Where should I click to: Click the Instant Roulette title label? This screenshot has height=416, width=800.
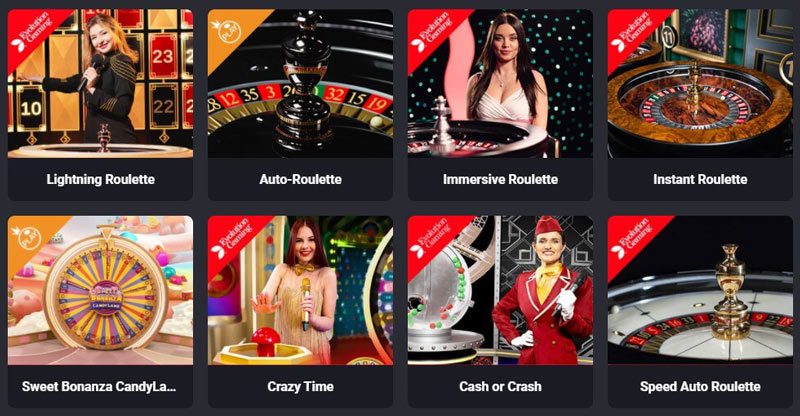(701, 179)
